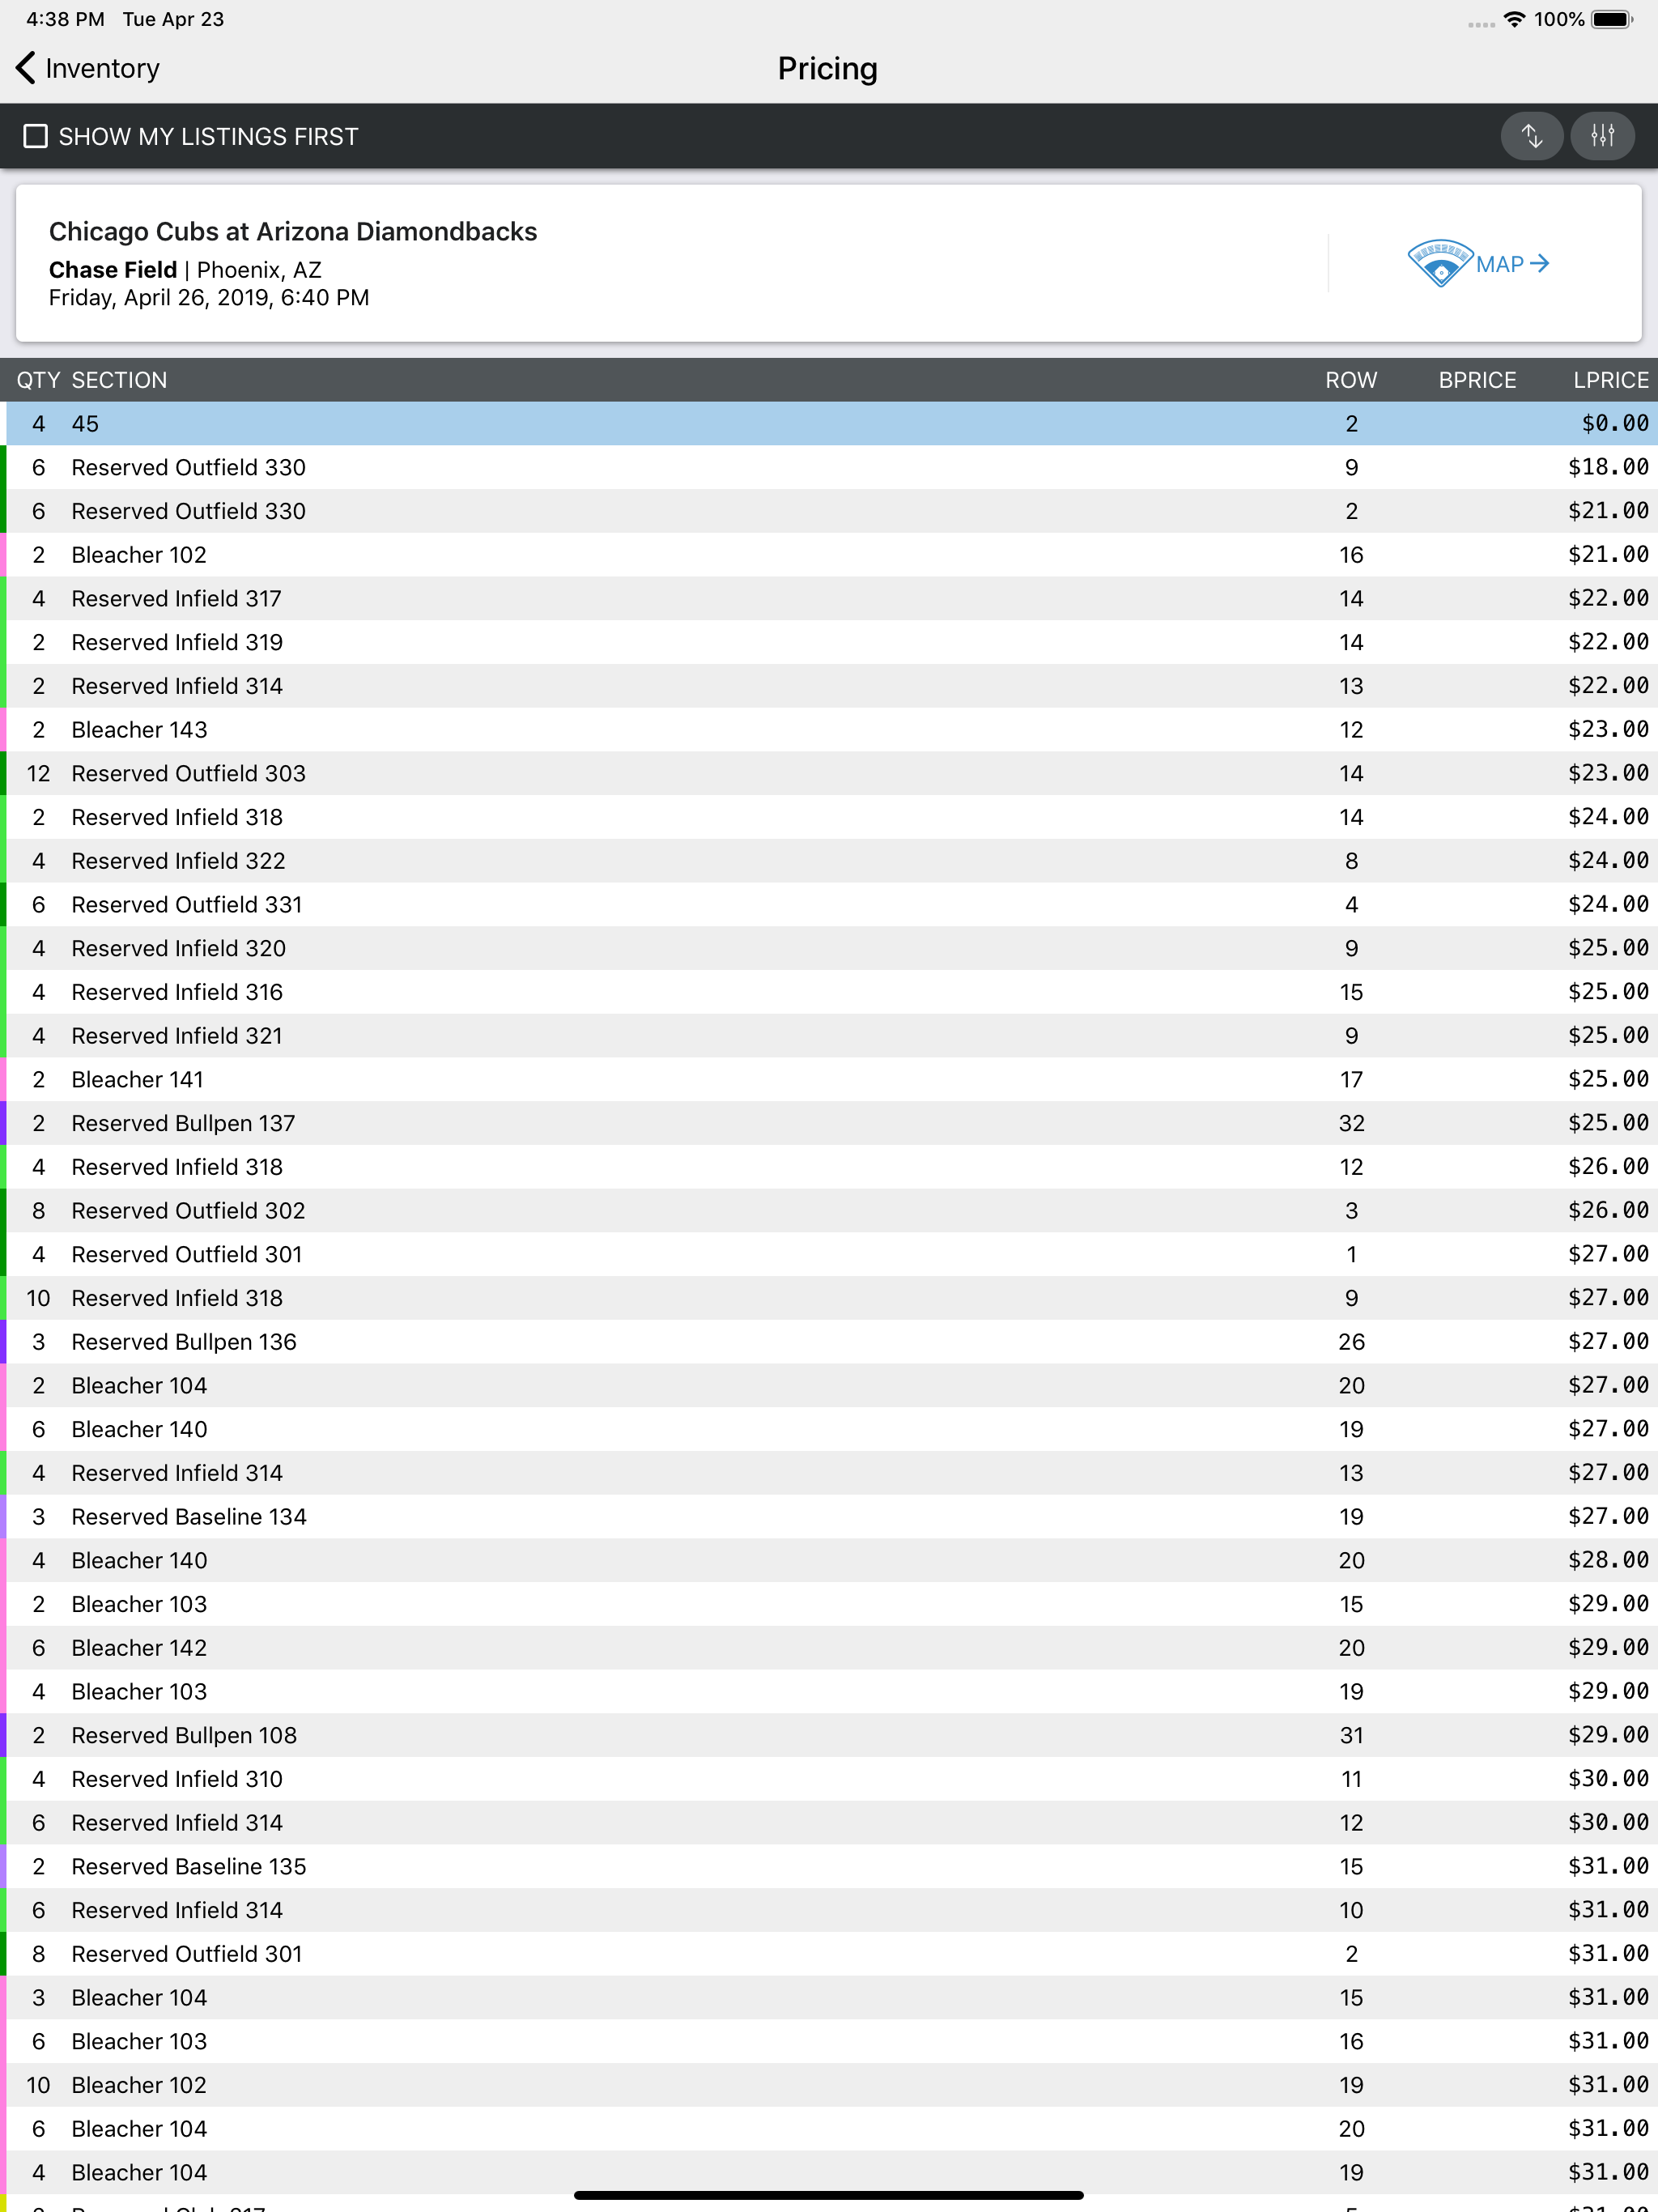Sort by BPRICE column header
1658x2212 pixels.
(1477, 380)
